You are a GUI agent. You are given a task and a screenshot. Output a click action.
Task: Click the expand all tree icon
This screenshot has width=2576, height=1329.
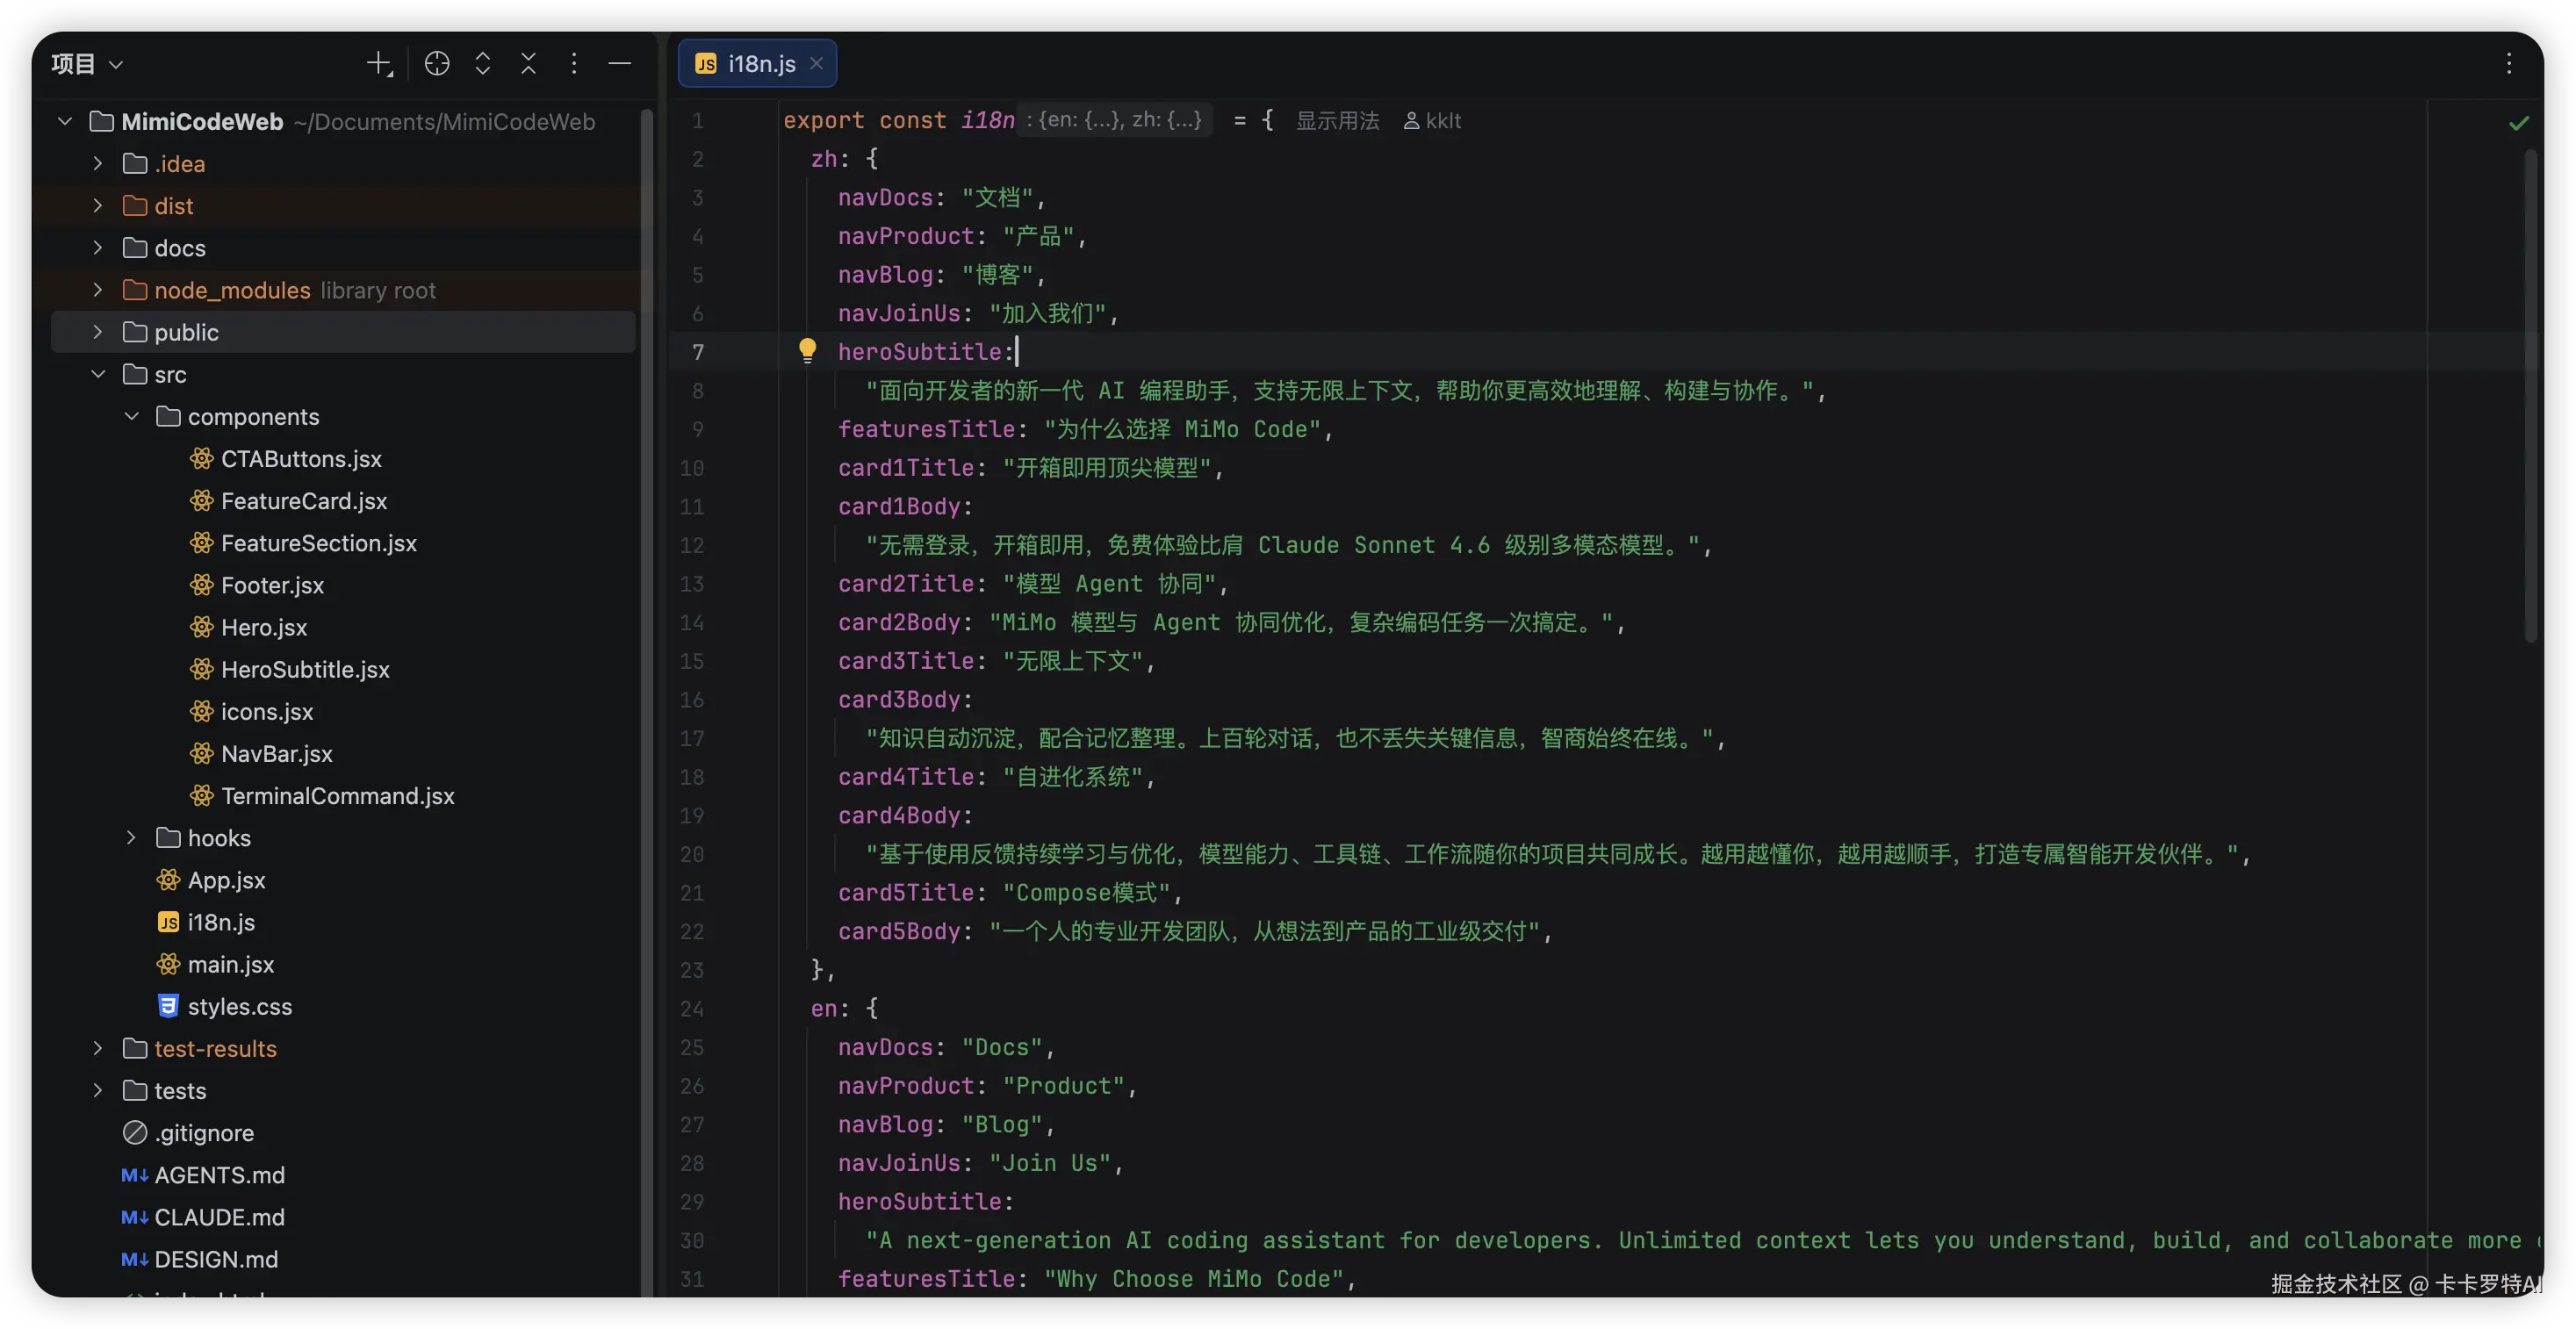[483, 64]
